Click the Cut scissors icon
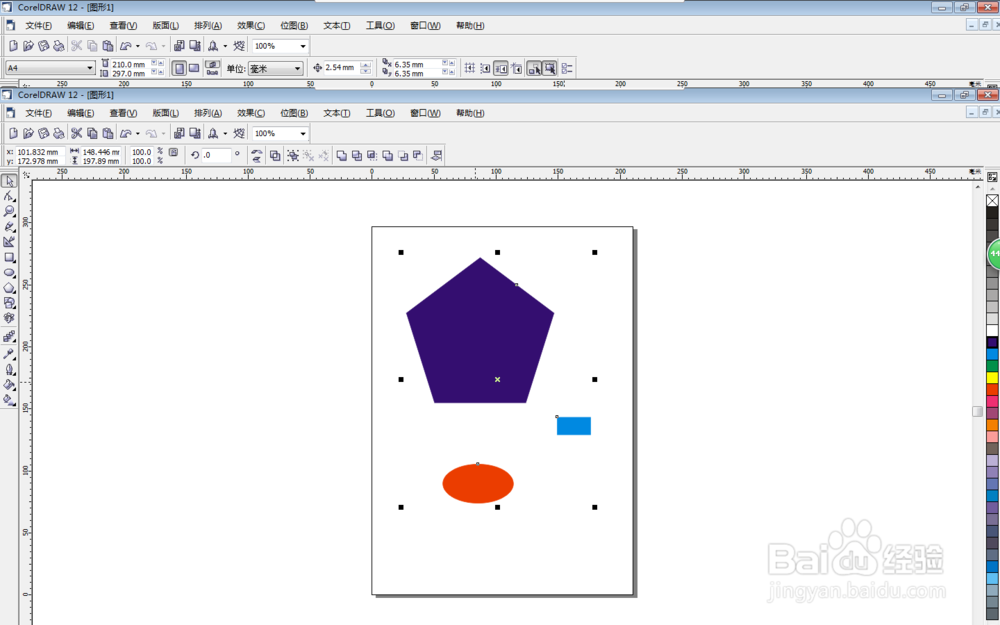Viewport: 1000px width, 625px height. tap(75, 133)
